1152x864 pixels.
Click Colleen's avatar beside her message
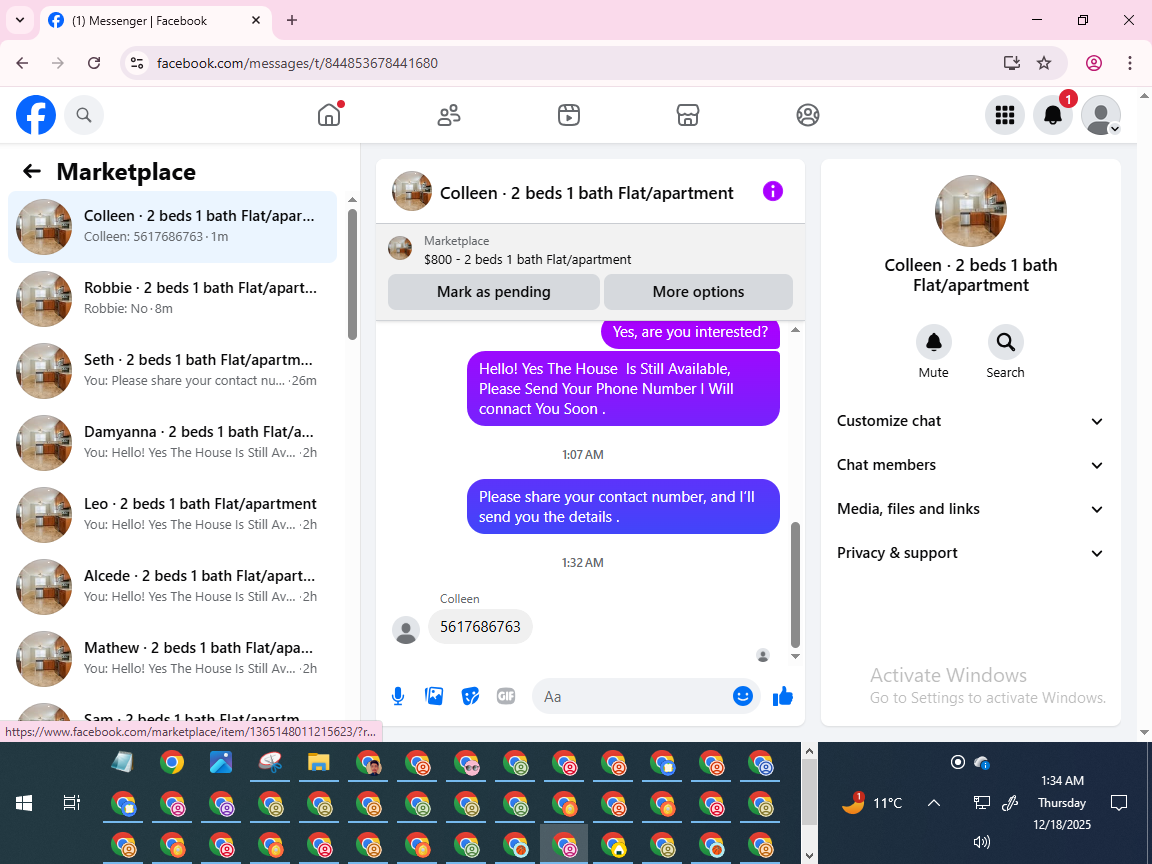point(406,630)
